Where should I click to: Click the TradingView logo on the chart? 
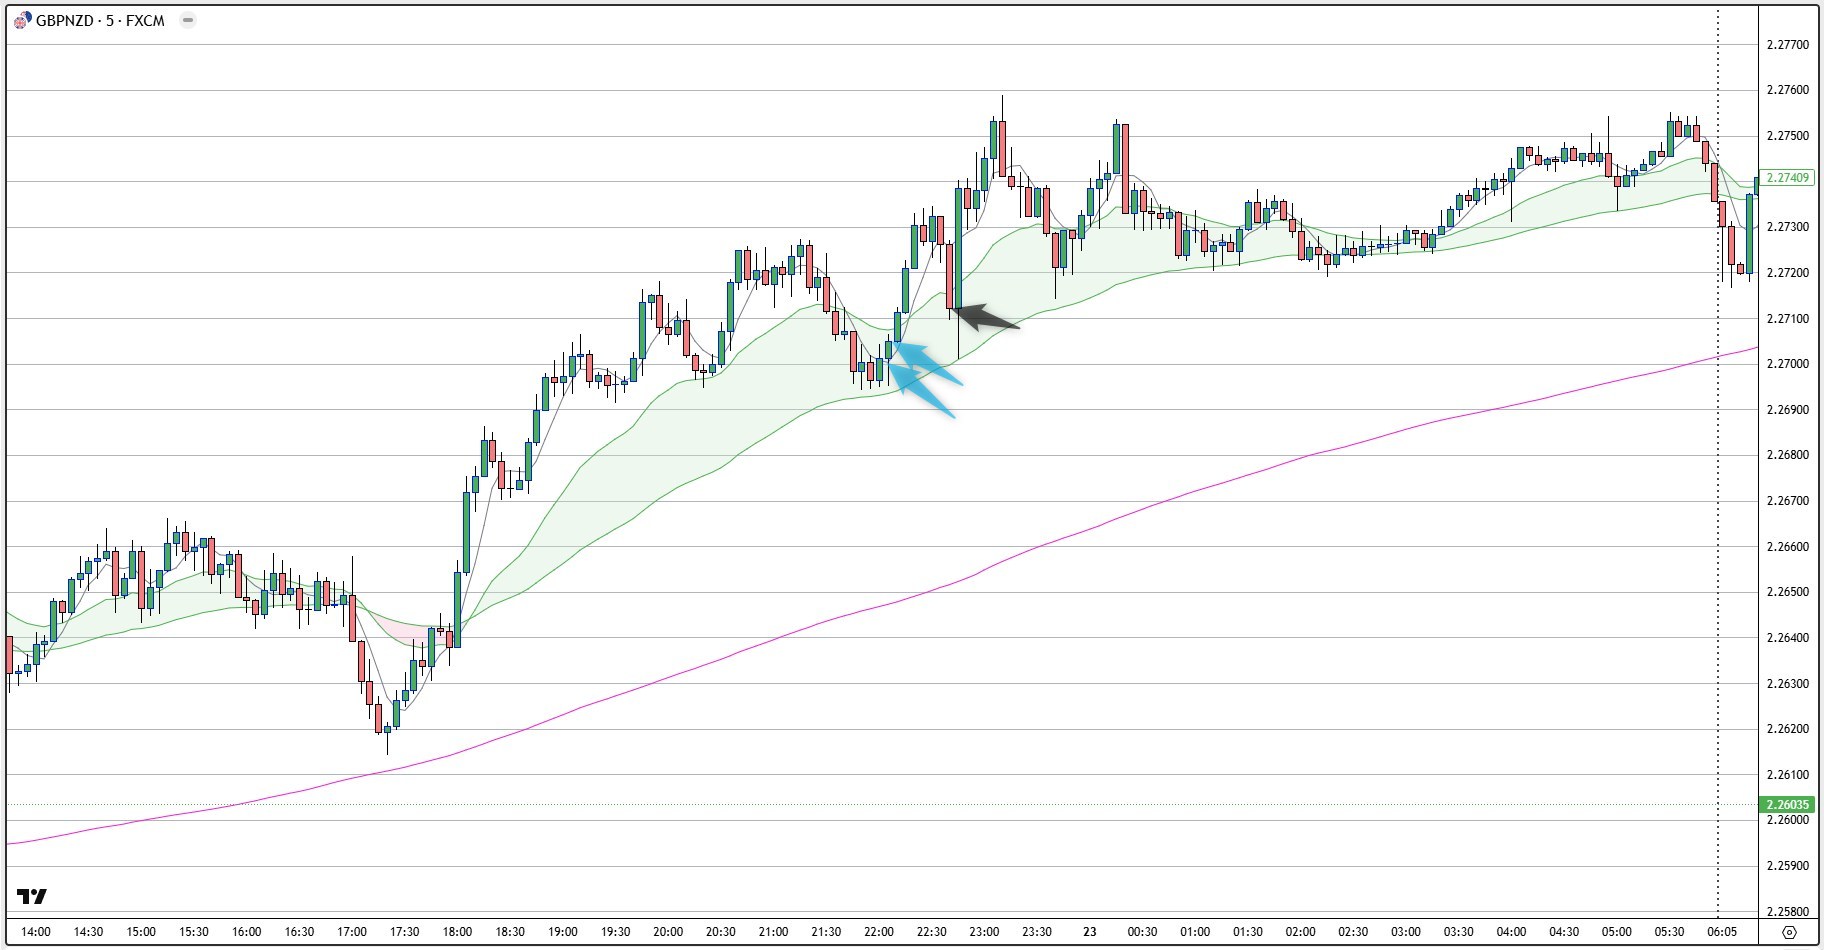pyautogui.click(x=32, y=896)
